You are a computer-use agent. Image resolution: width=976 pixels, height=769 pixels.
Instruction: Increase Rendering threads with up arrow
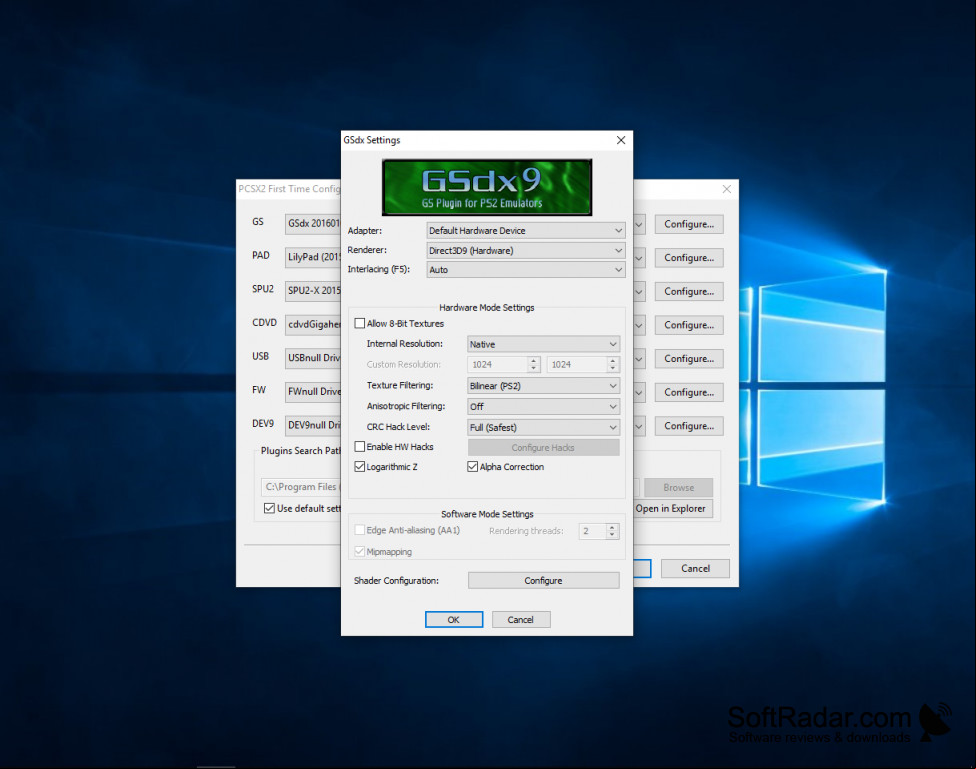point(612,527)
